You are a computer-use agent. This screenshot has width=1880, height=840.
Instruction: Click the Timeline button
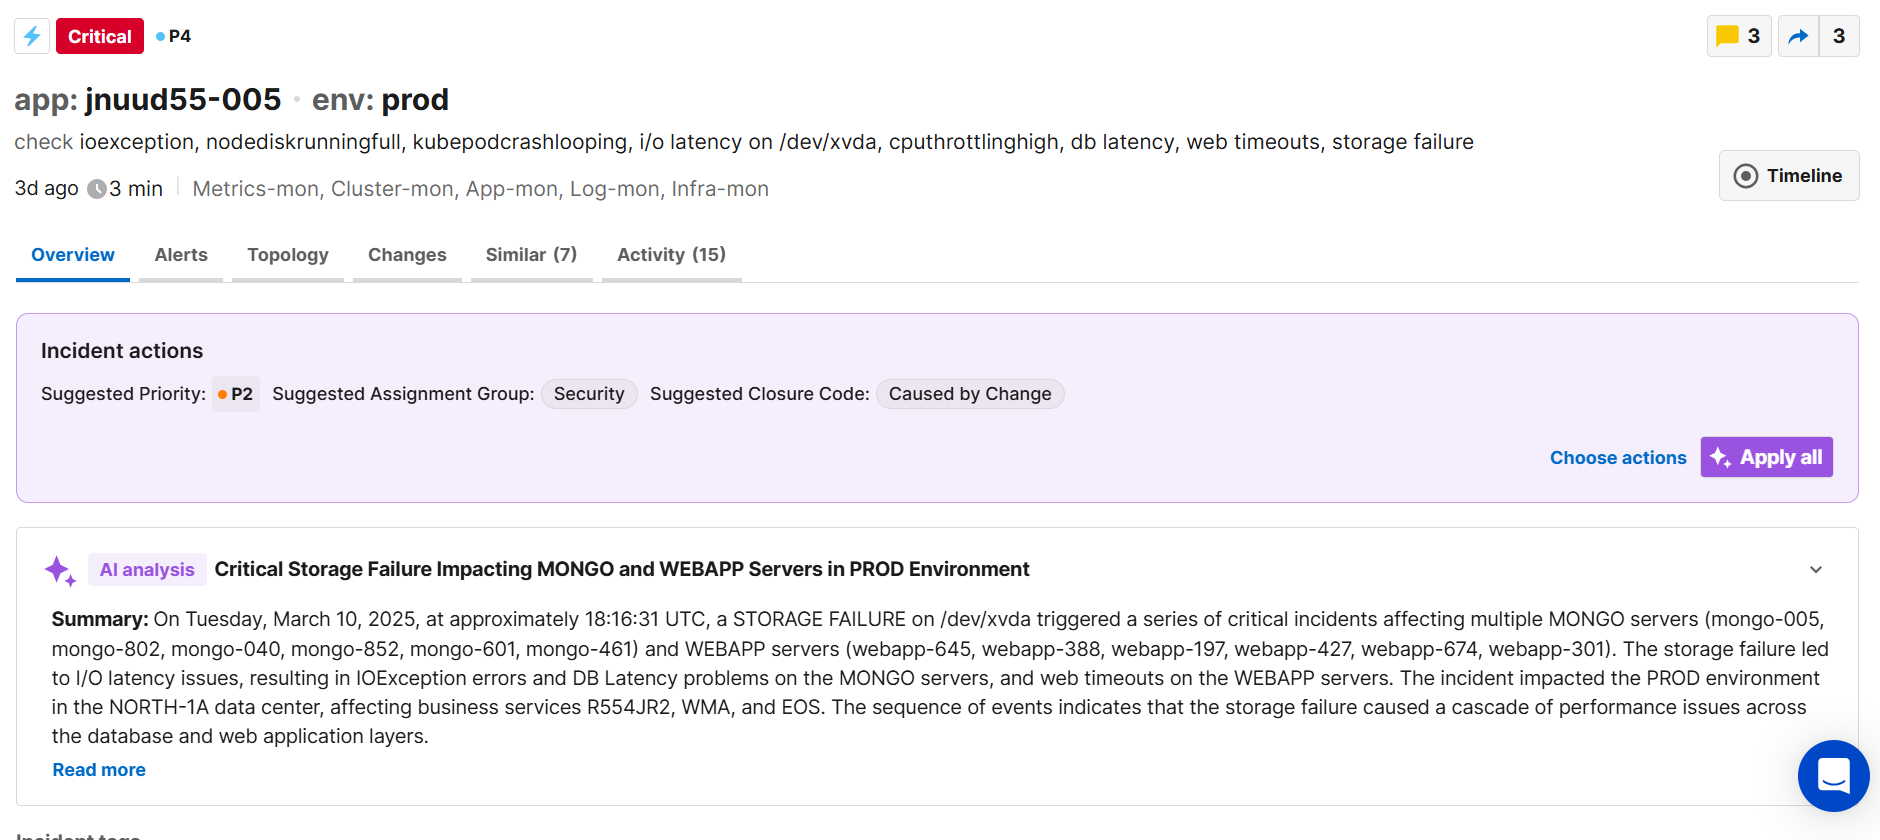point(1788,176)
